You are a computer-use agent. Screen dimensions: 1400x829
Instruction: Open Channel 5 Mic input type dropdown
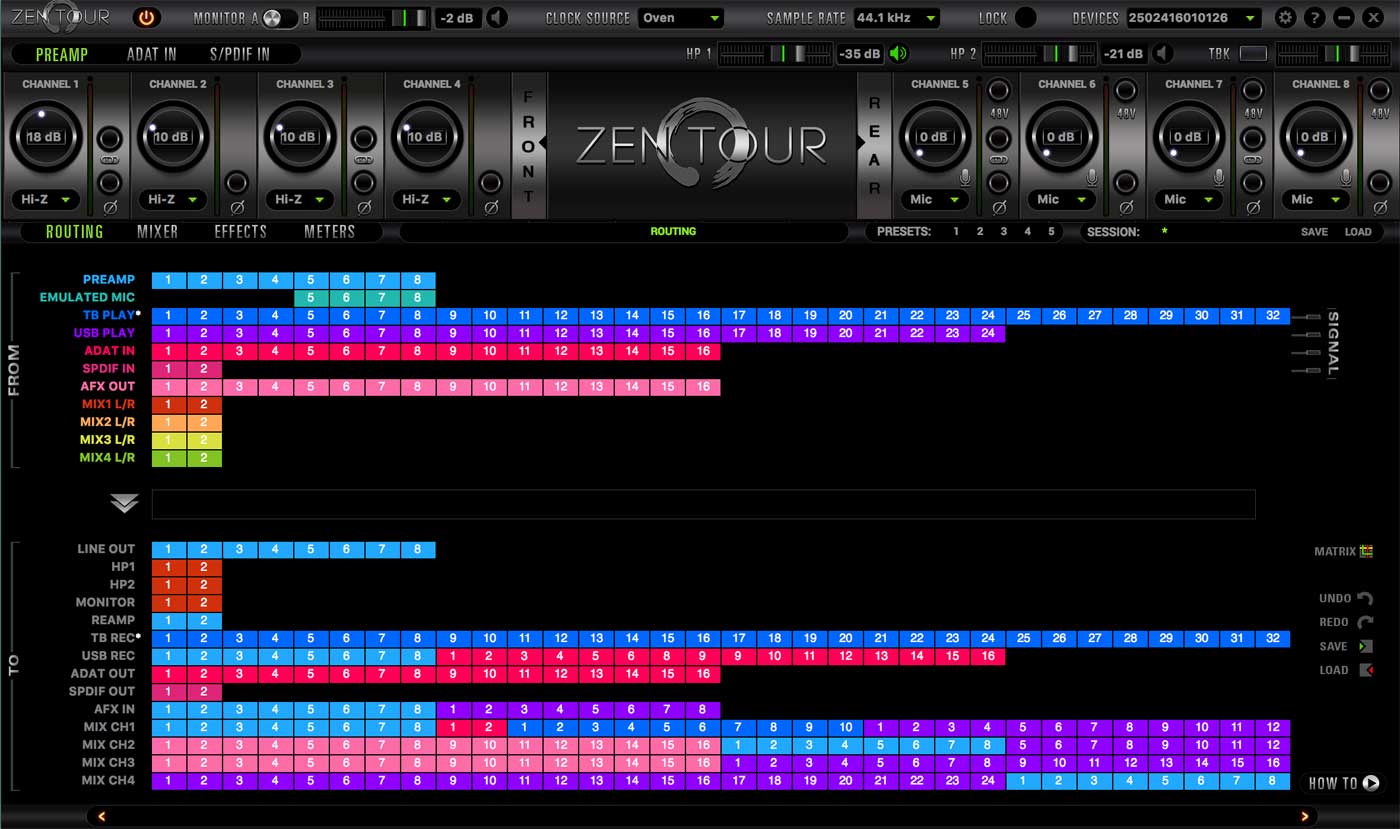click(933, 199)
